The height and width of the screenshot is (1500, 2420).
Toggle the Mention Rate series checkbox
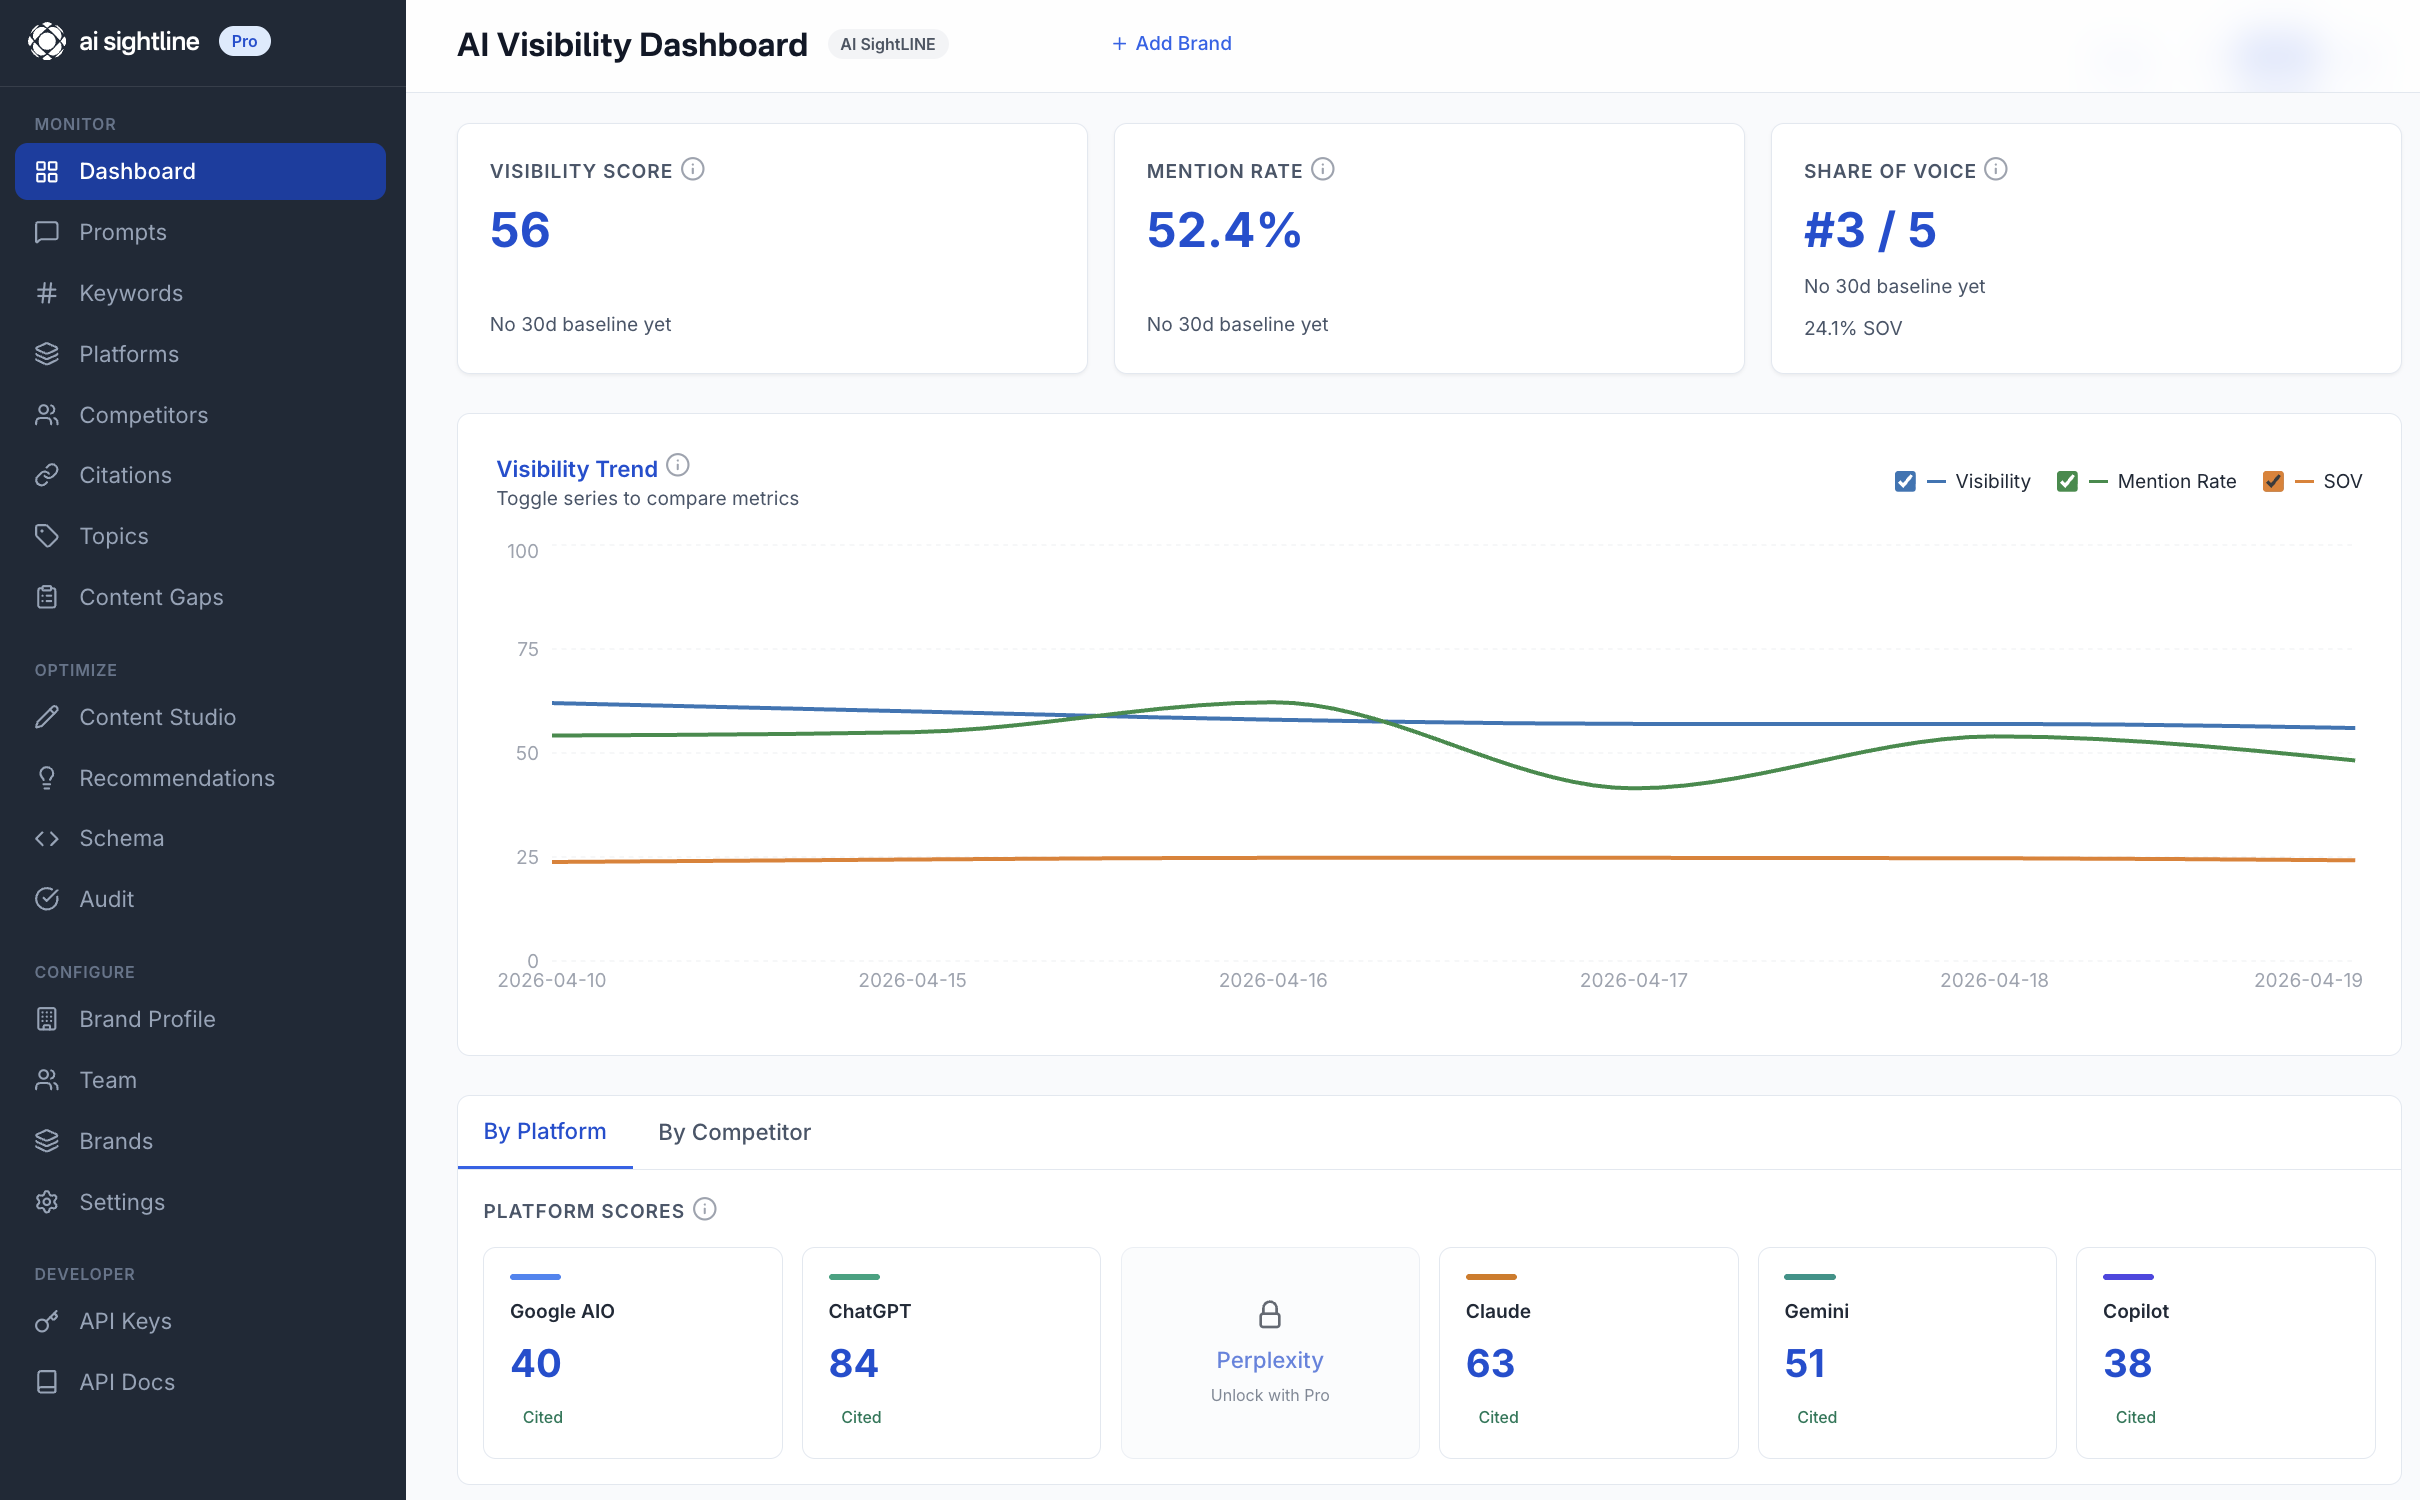coord(2067,482)
